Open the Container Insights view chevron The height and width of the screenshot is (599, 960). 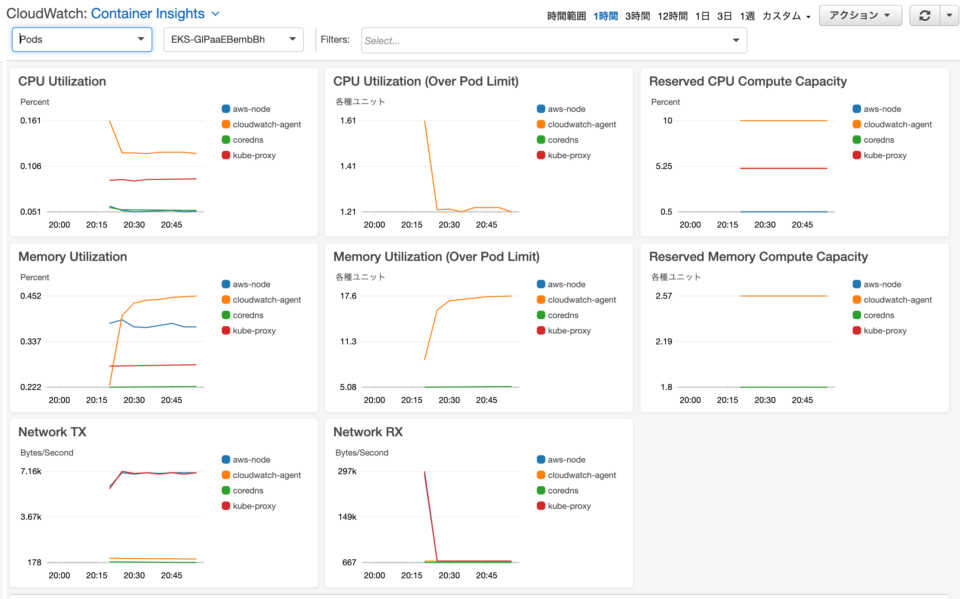tap(215, 13)
